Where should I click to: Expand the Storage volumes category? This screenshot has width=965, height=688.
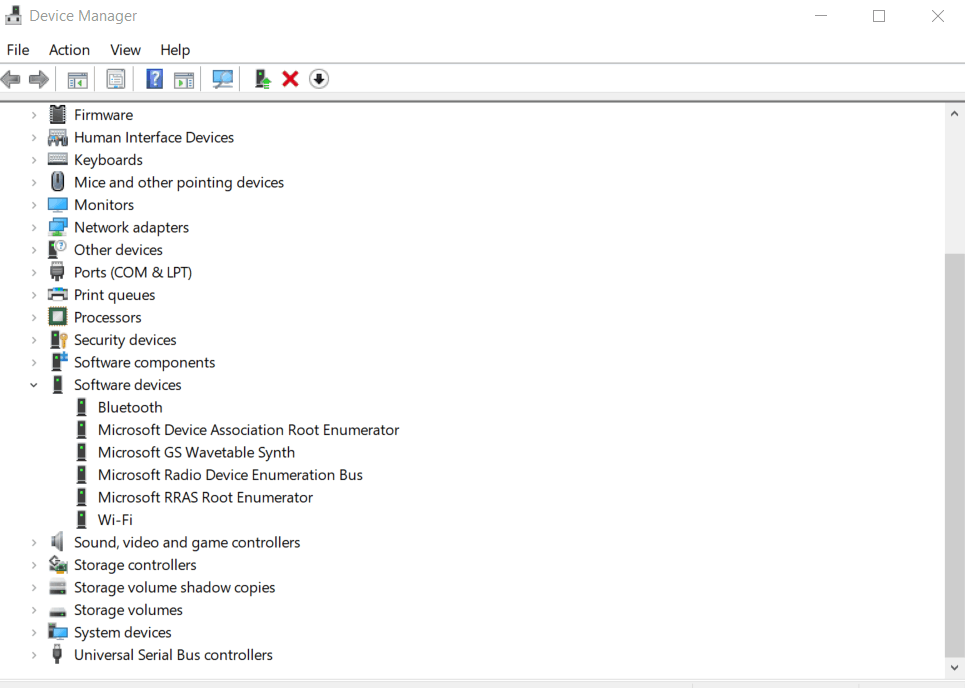click(34, 610)
